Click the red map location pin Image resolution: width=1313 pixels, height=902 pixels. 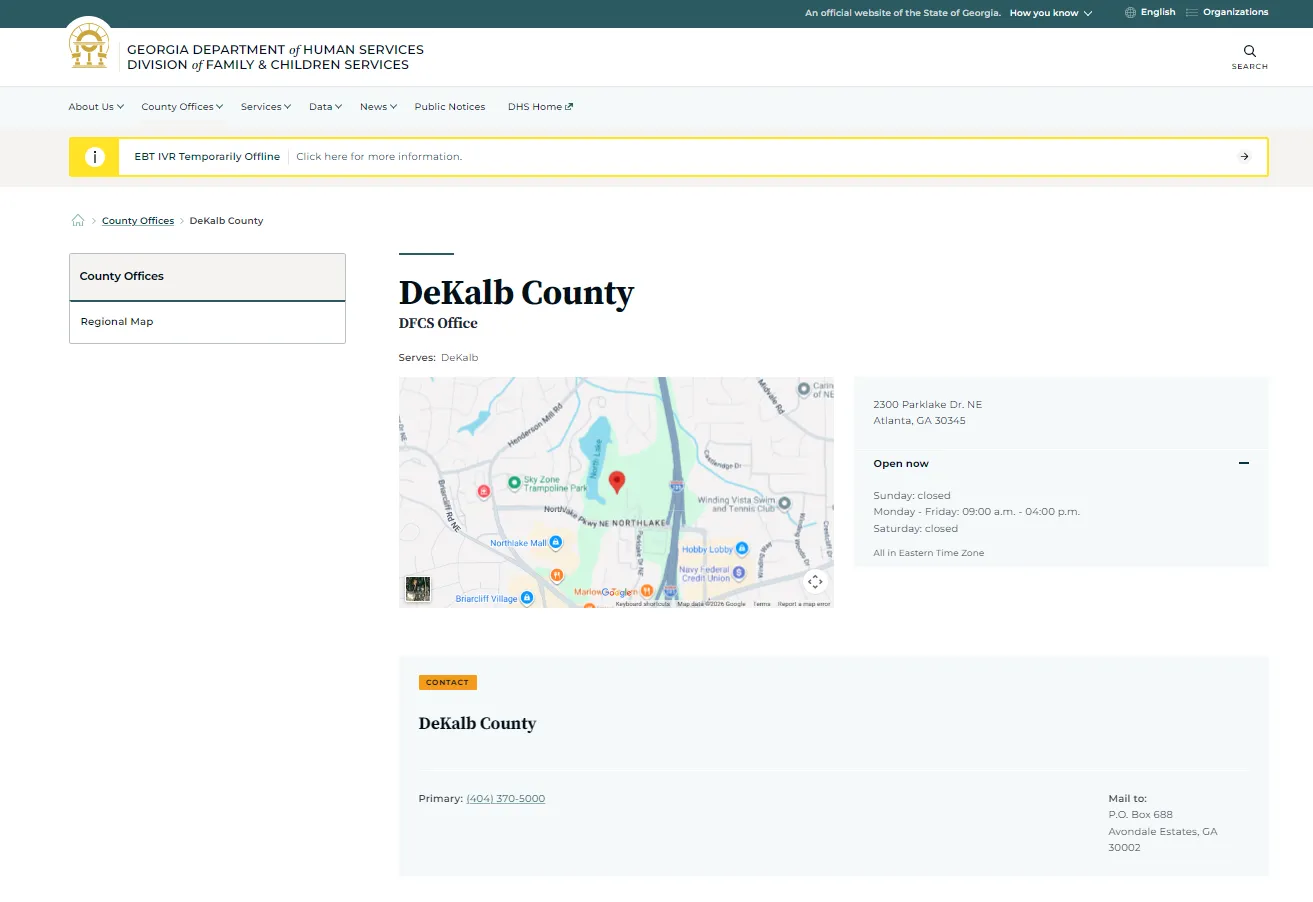pos(617,482)
